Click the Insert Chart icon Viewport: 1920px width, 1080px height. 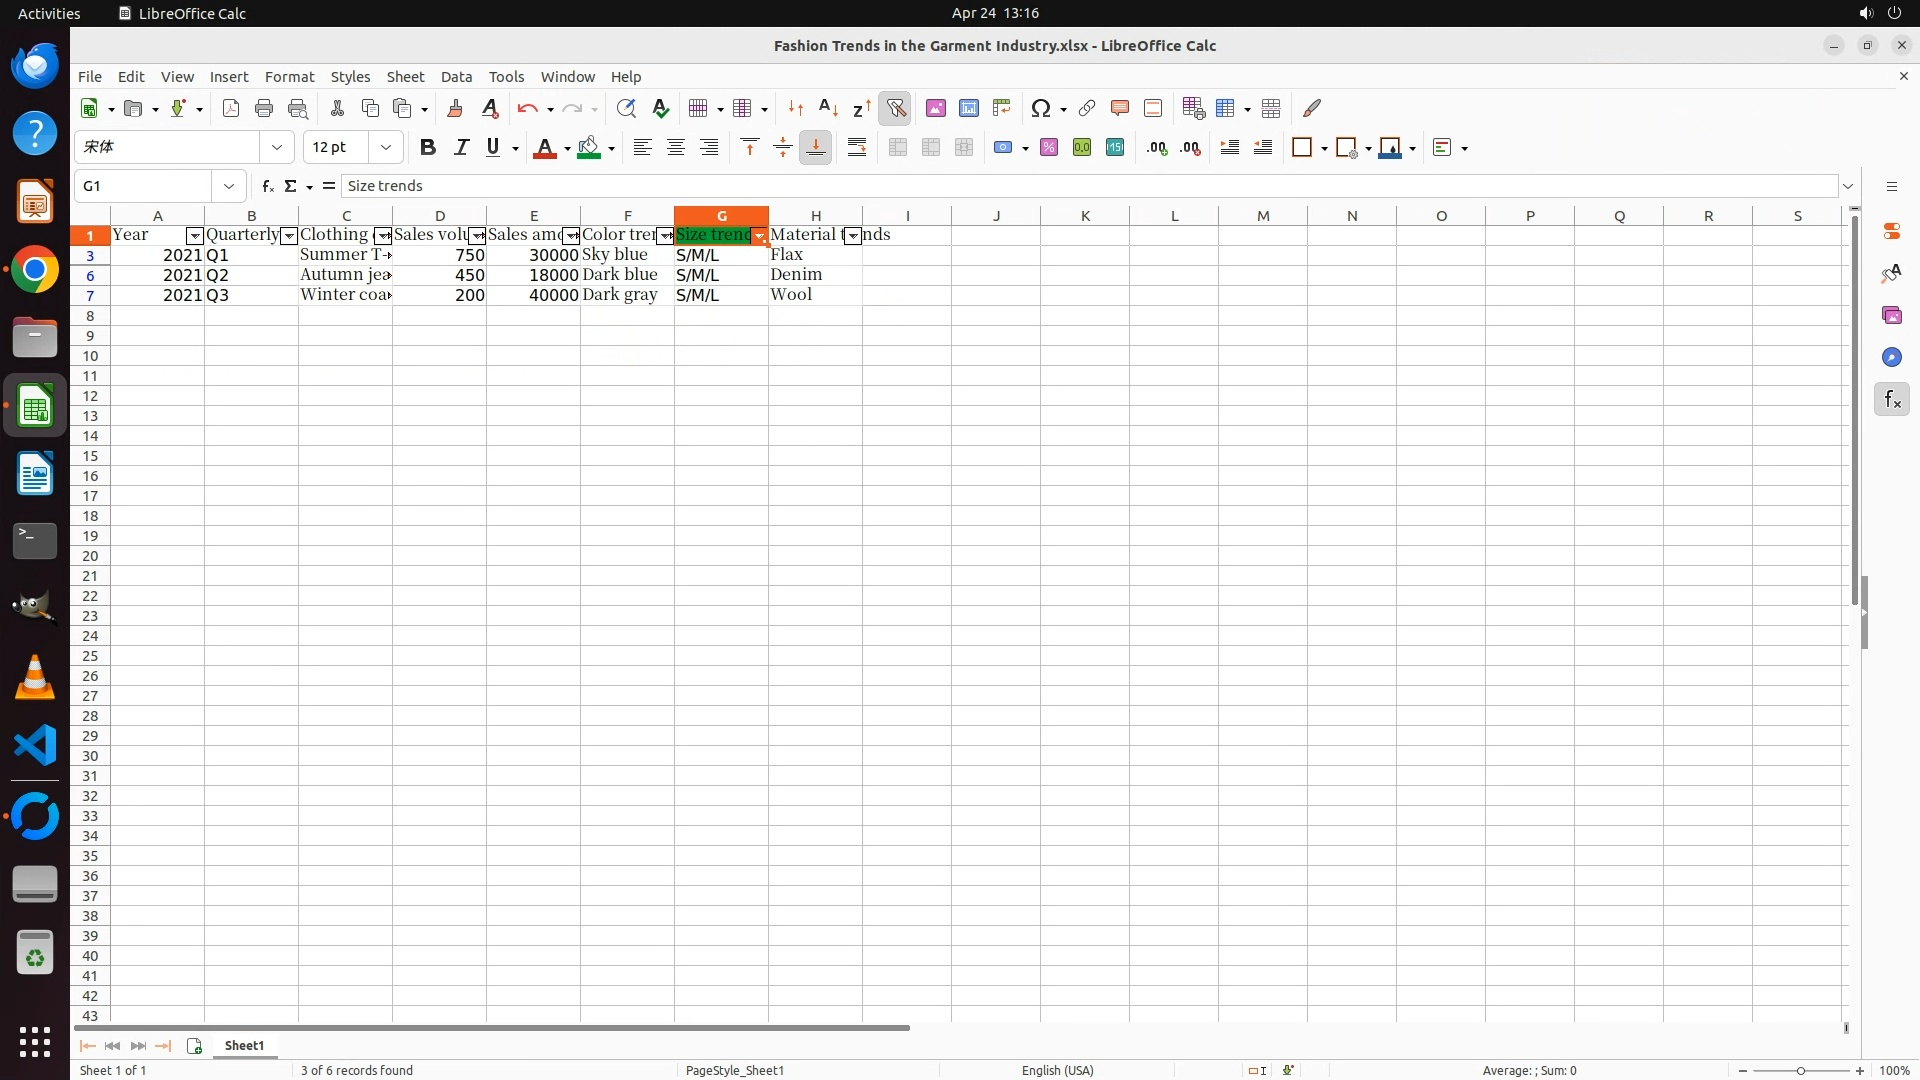[x=968, y=108]
